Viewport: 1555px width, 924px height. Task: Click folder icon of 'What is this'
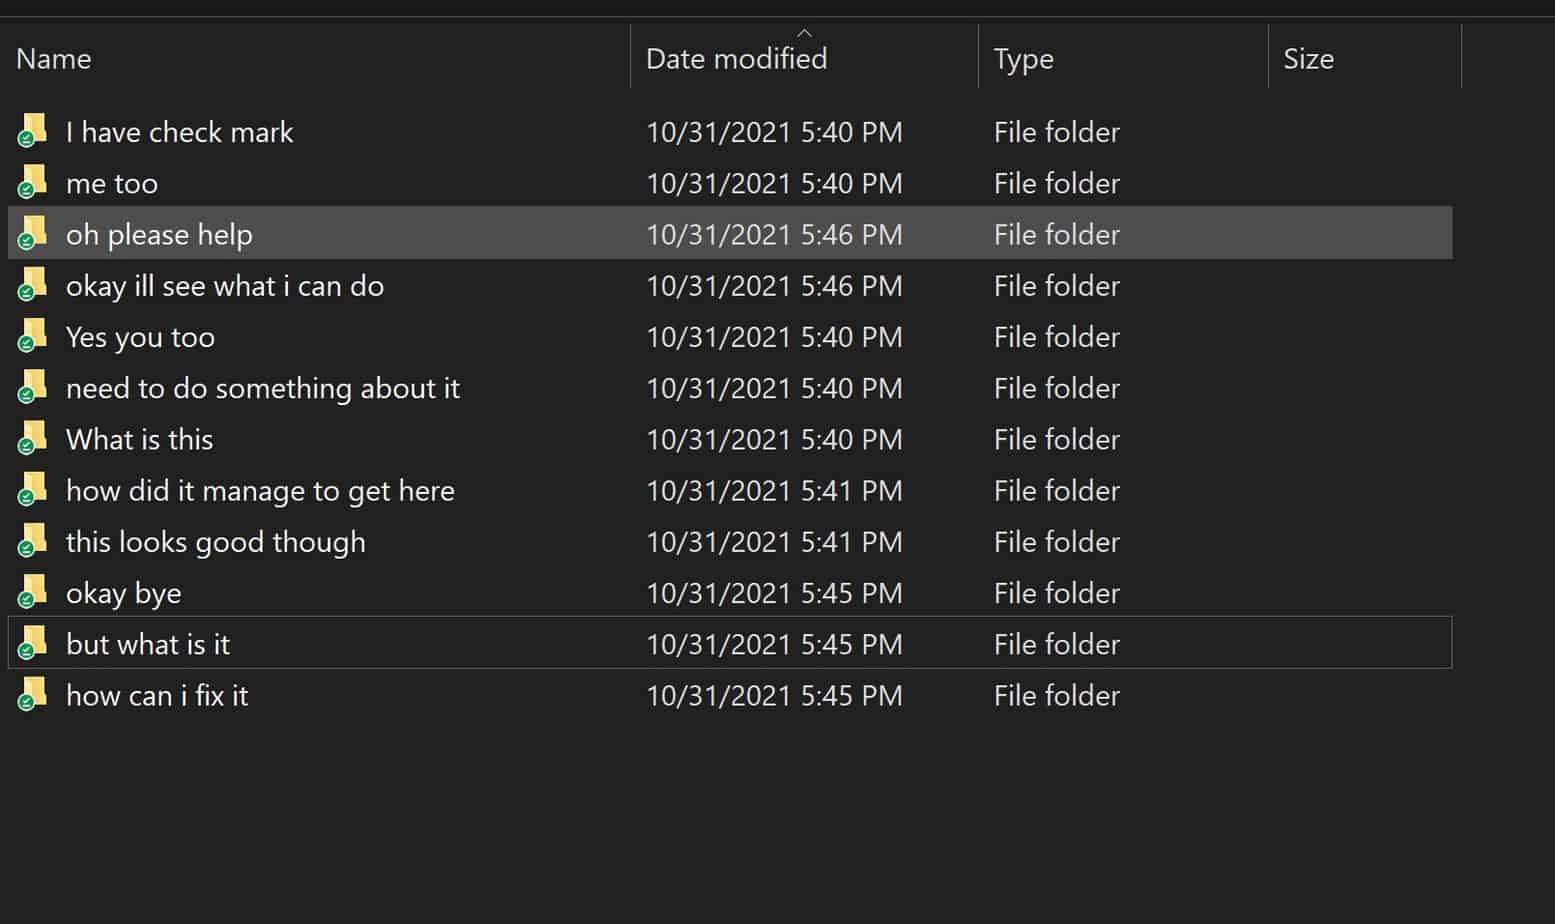point(32,439)
